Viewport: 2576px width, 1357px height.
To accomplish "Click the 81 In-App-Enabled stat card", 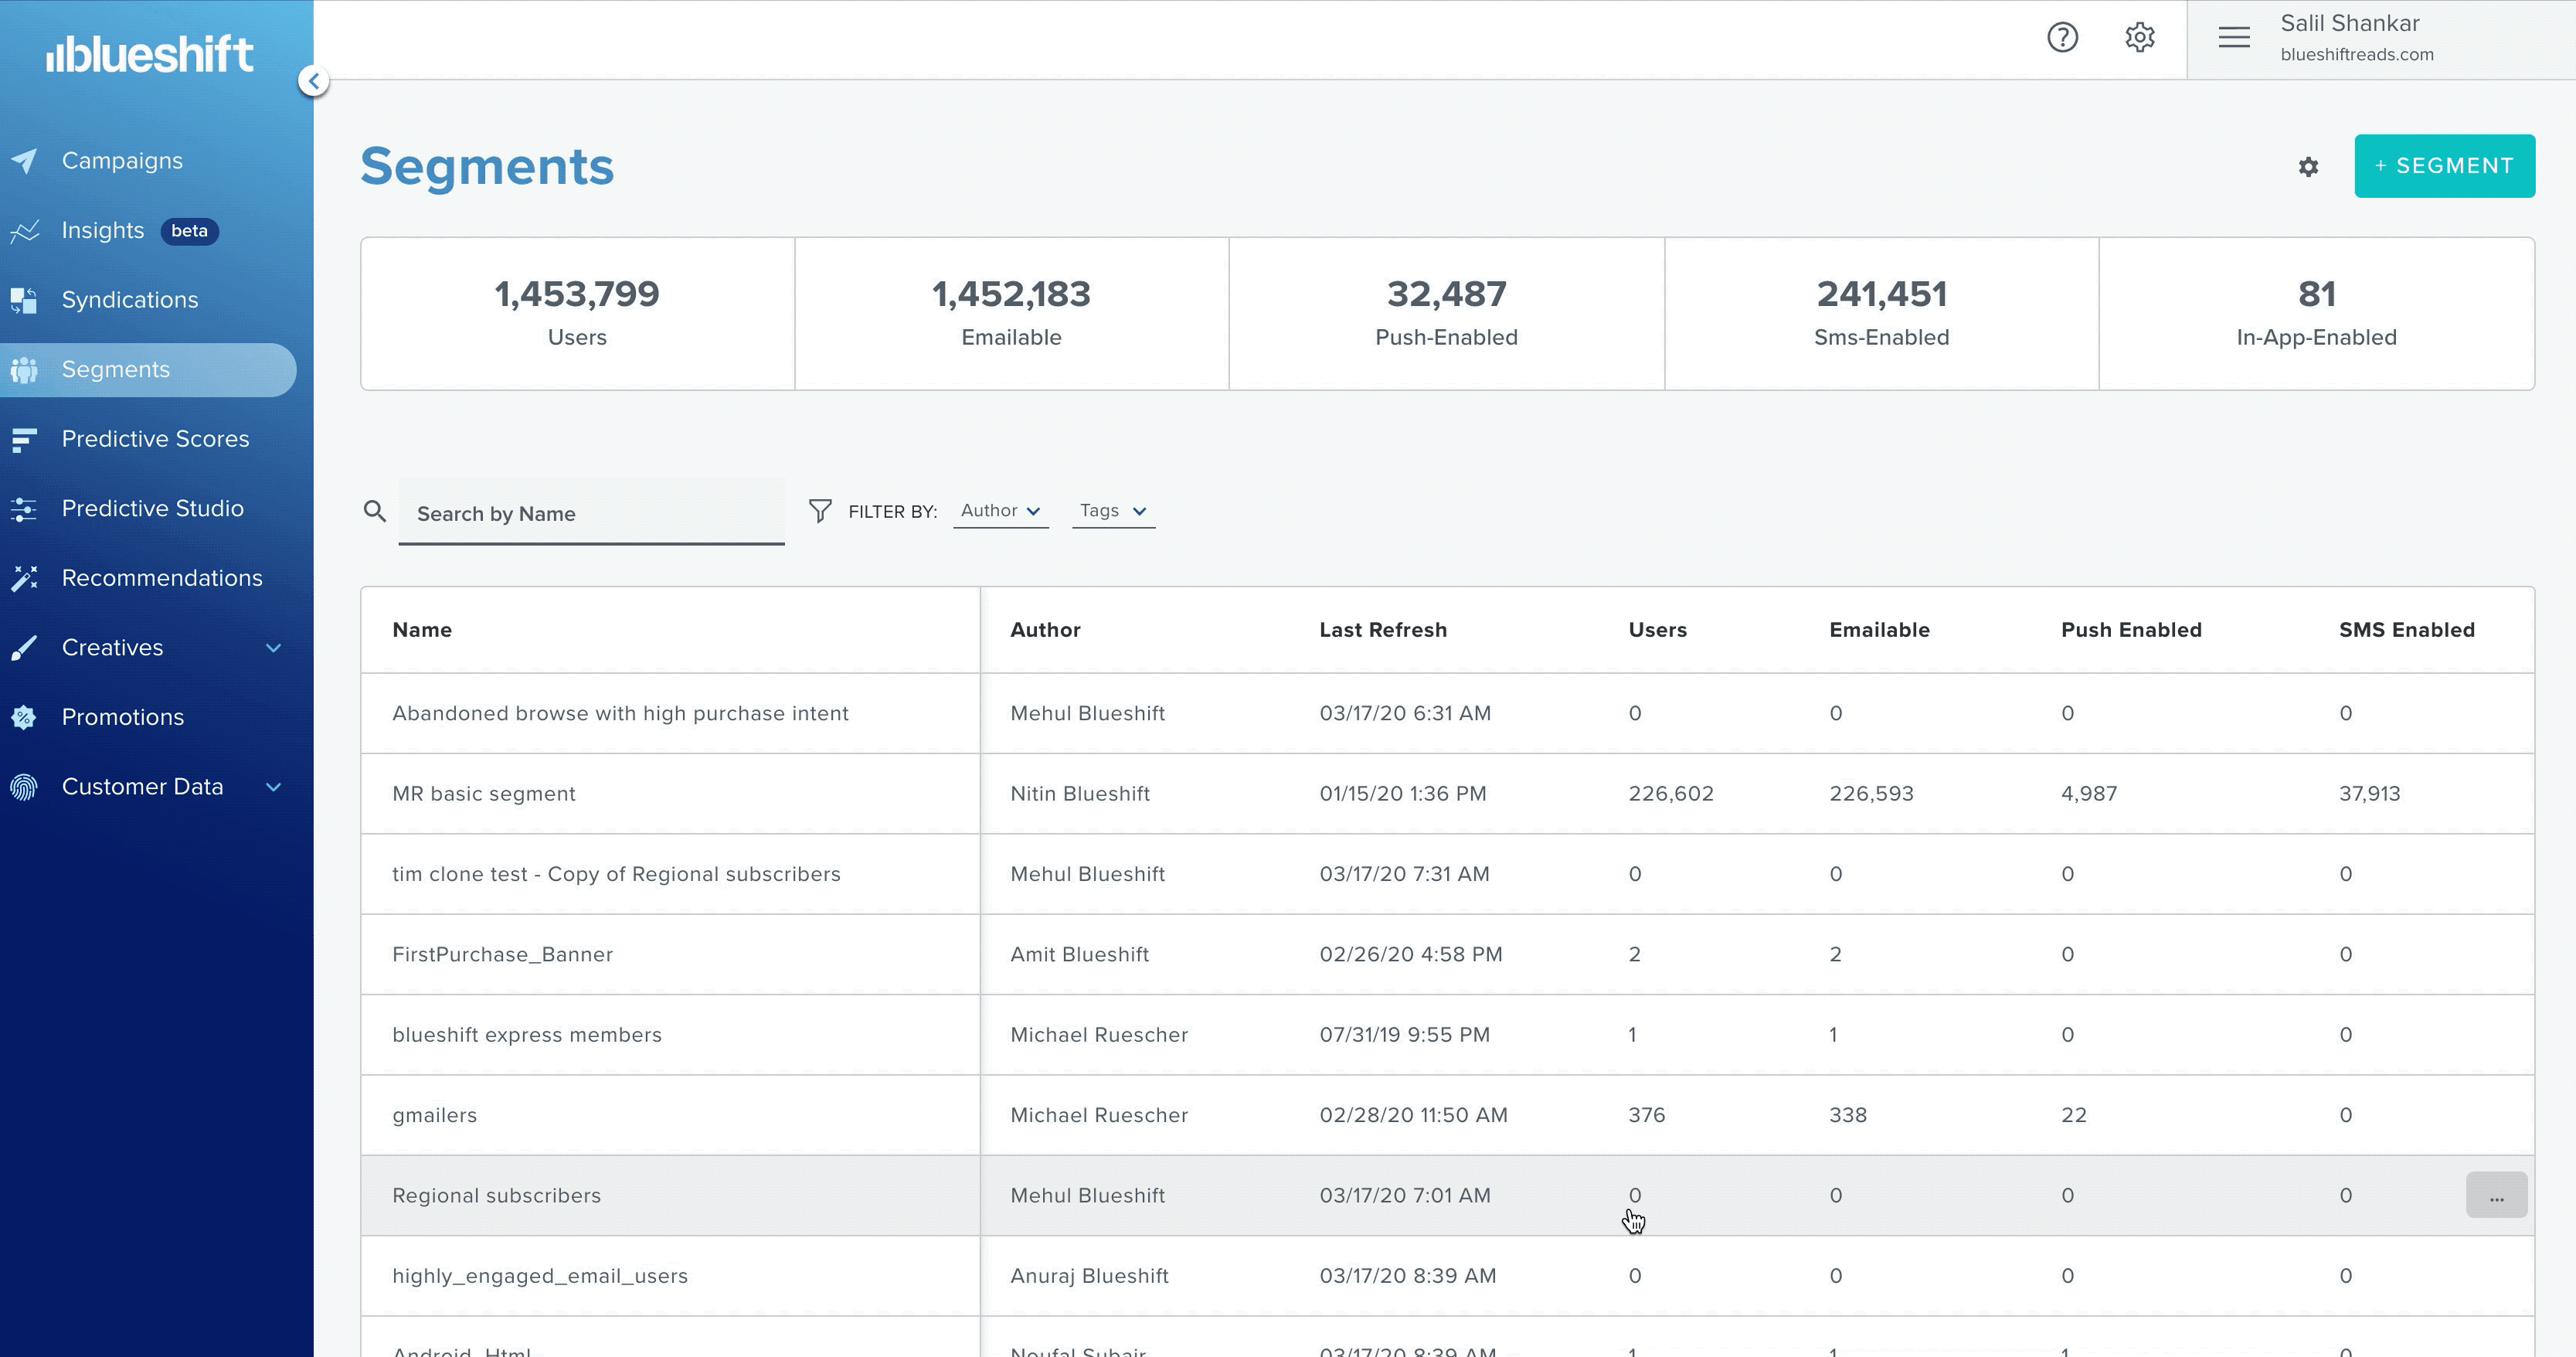I will (2316, 314).
